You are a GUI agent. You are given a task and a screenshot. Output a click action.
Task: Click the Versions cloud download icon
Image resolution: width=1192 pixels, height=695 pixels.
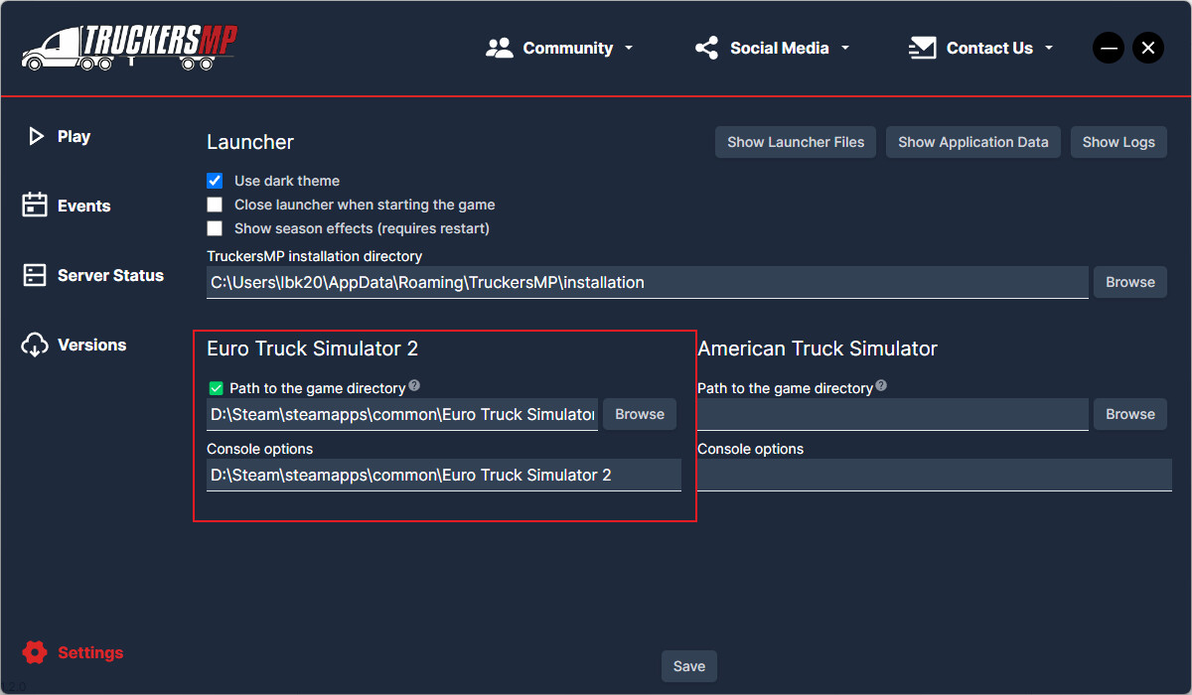click(x=34, y=344)
